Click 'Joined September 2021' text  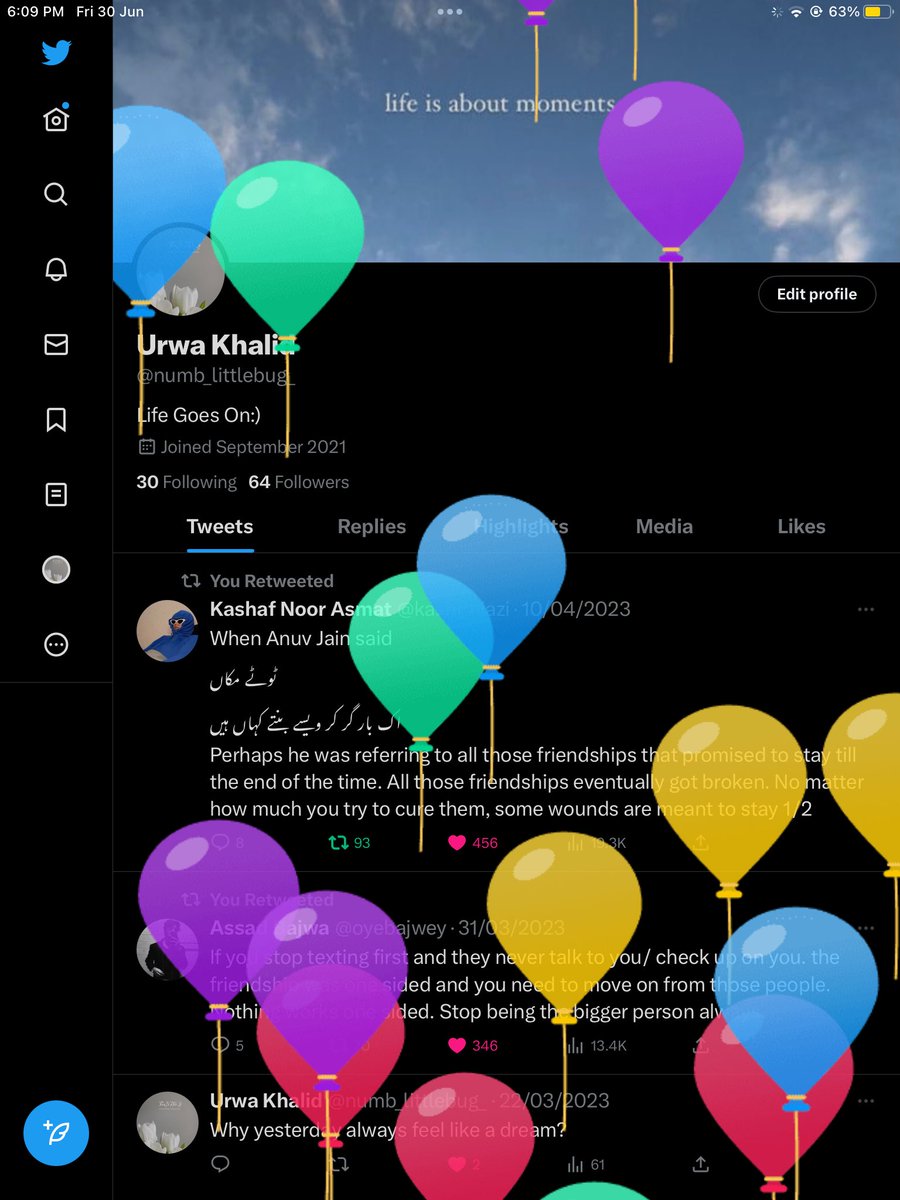click(x=253, y=447)
